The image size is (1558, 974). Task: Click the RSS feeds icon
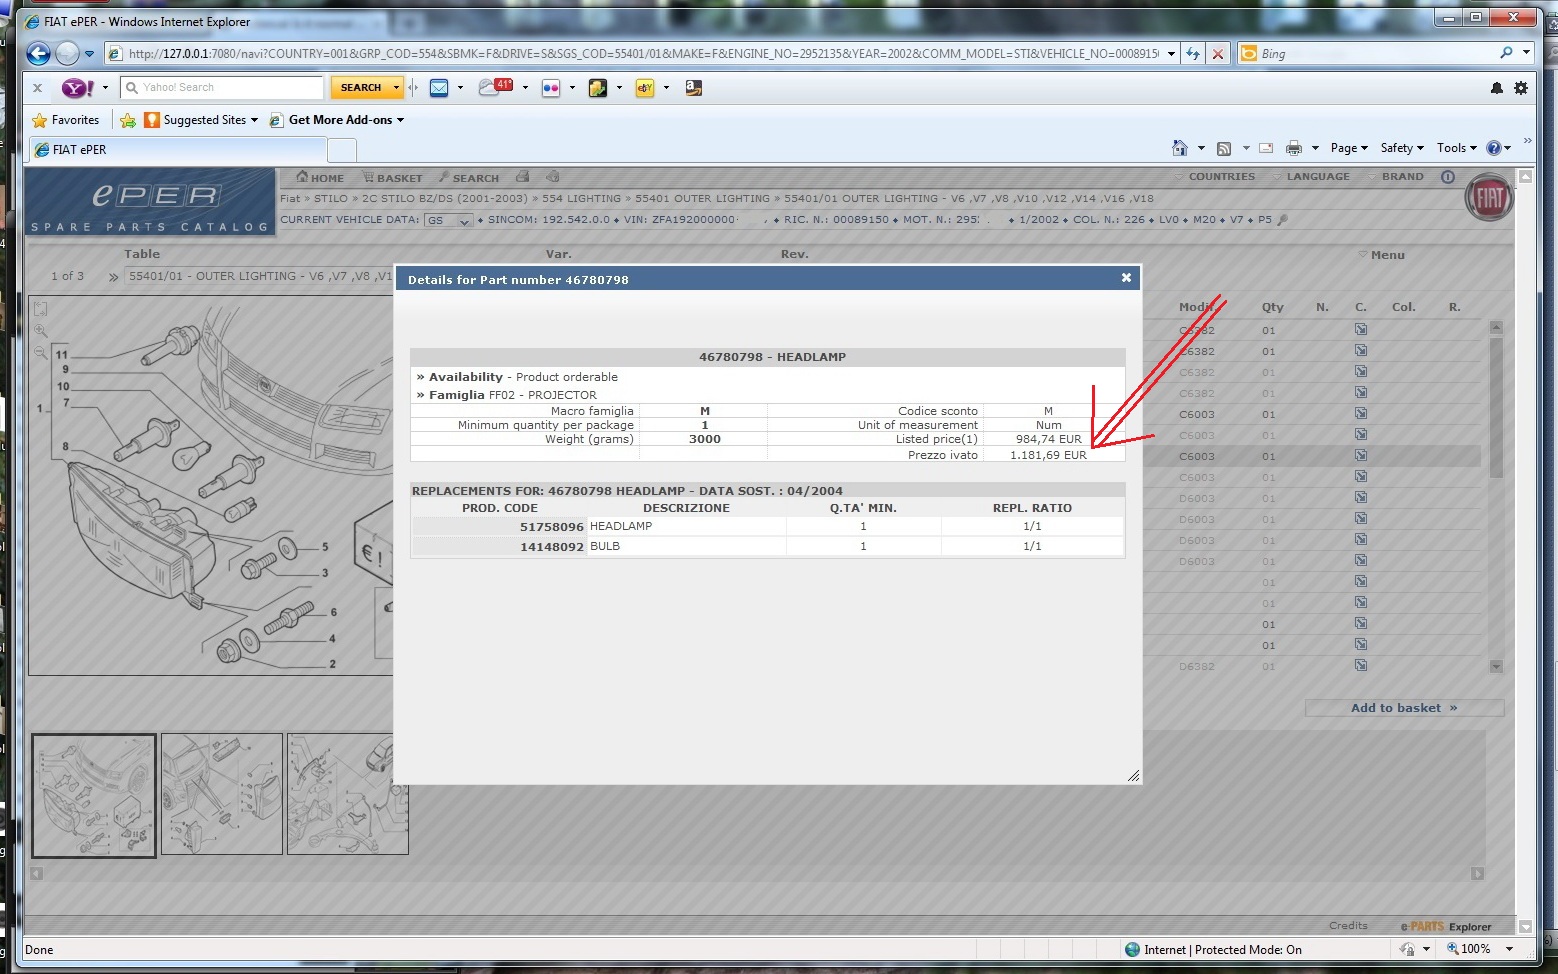pos(1224,148)
